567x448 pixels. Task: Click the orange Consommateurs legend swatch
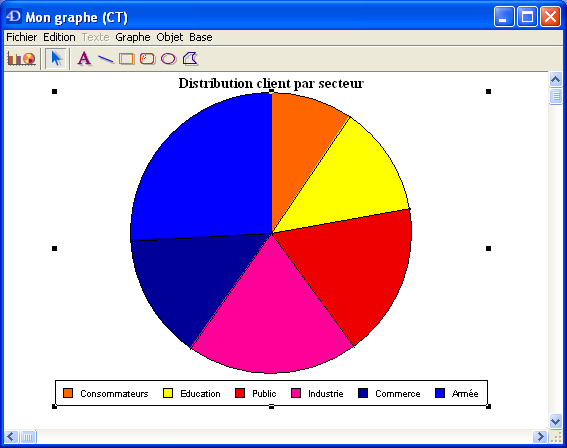(x=68, y=393)
